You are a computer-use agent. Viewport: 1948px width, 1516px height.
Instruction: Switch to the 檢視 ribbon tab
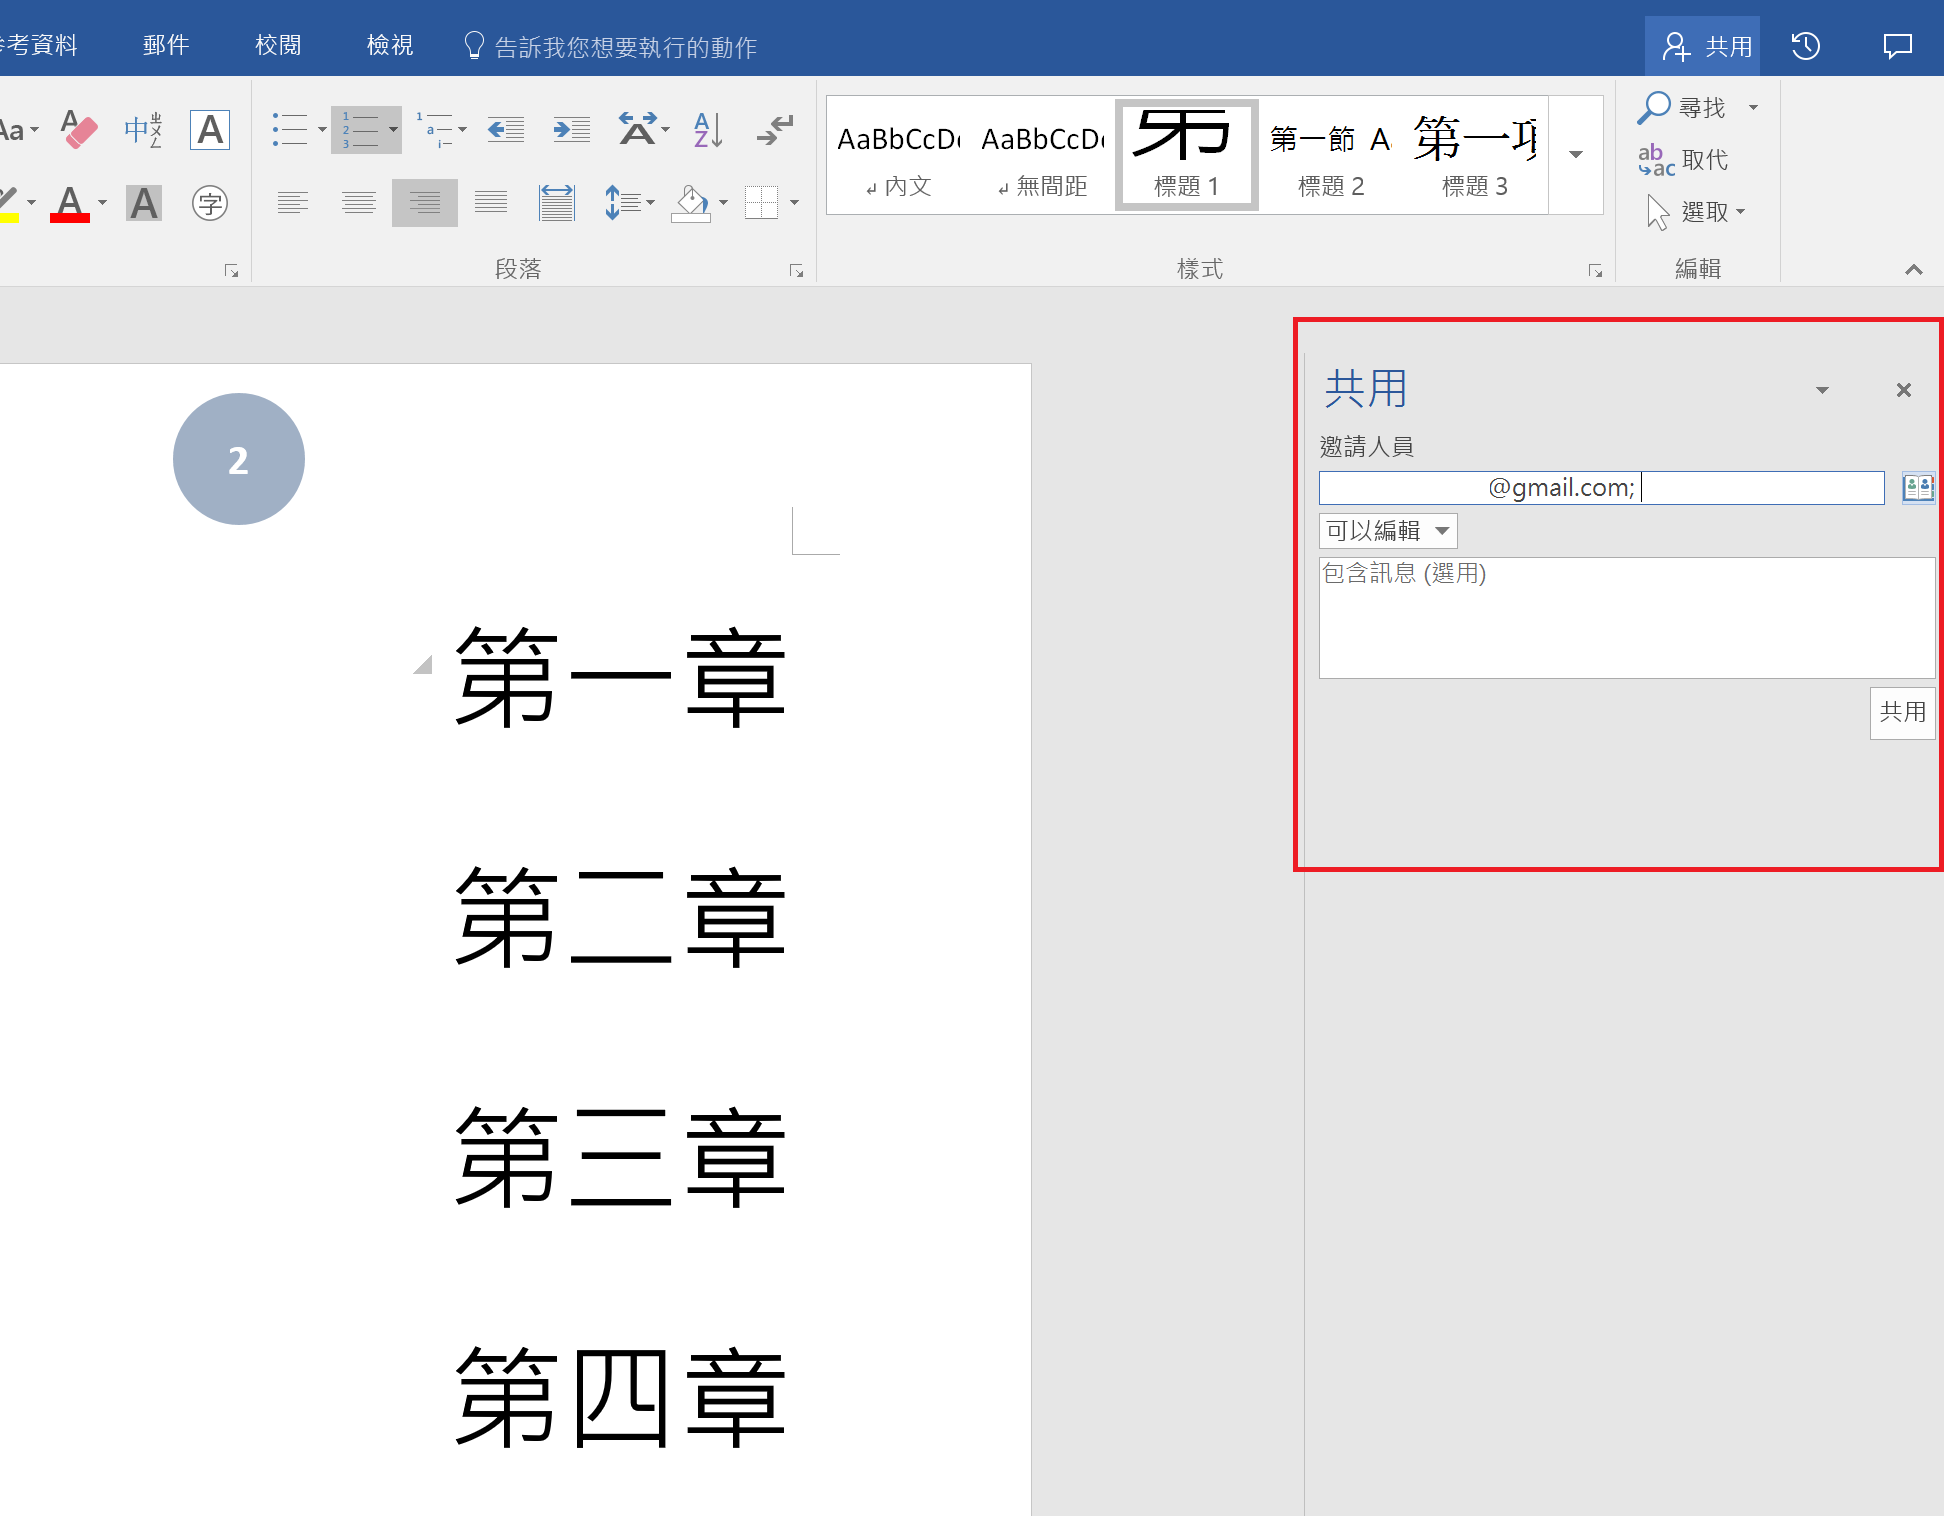click(x=390, y=46)
